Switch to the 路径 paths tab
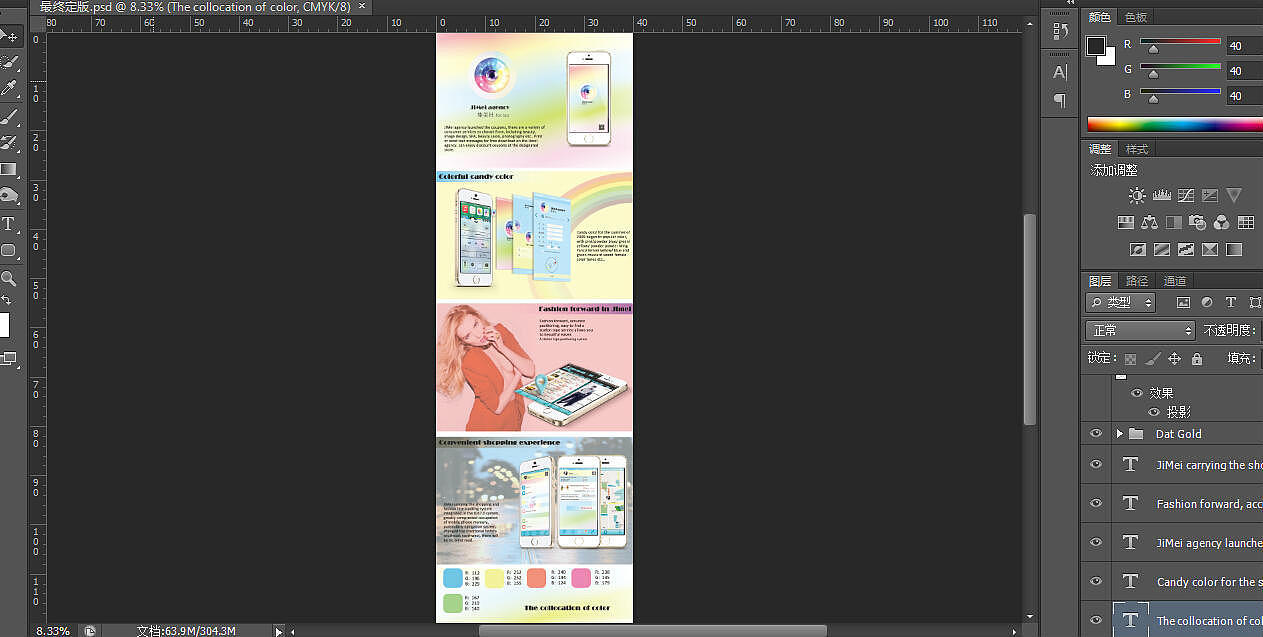This screenshot has width=1263, height=637. click(x=1137, y=281)
